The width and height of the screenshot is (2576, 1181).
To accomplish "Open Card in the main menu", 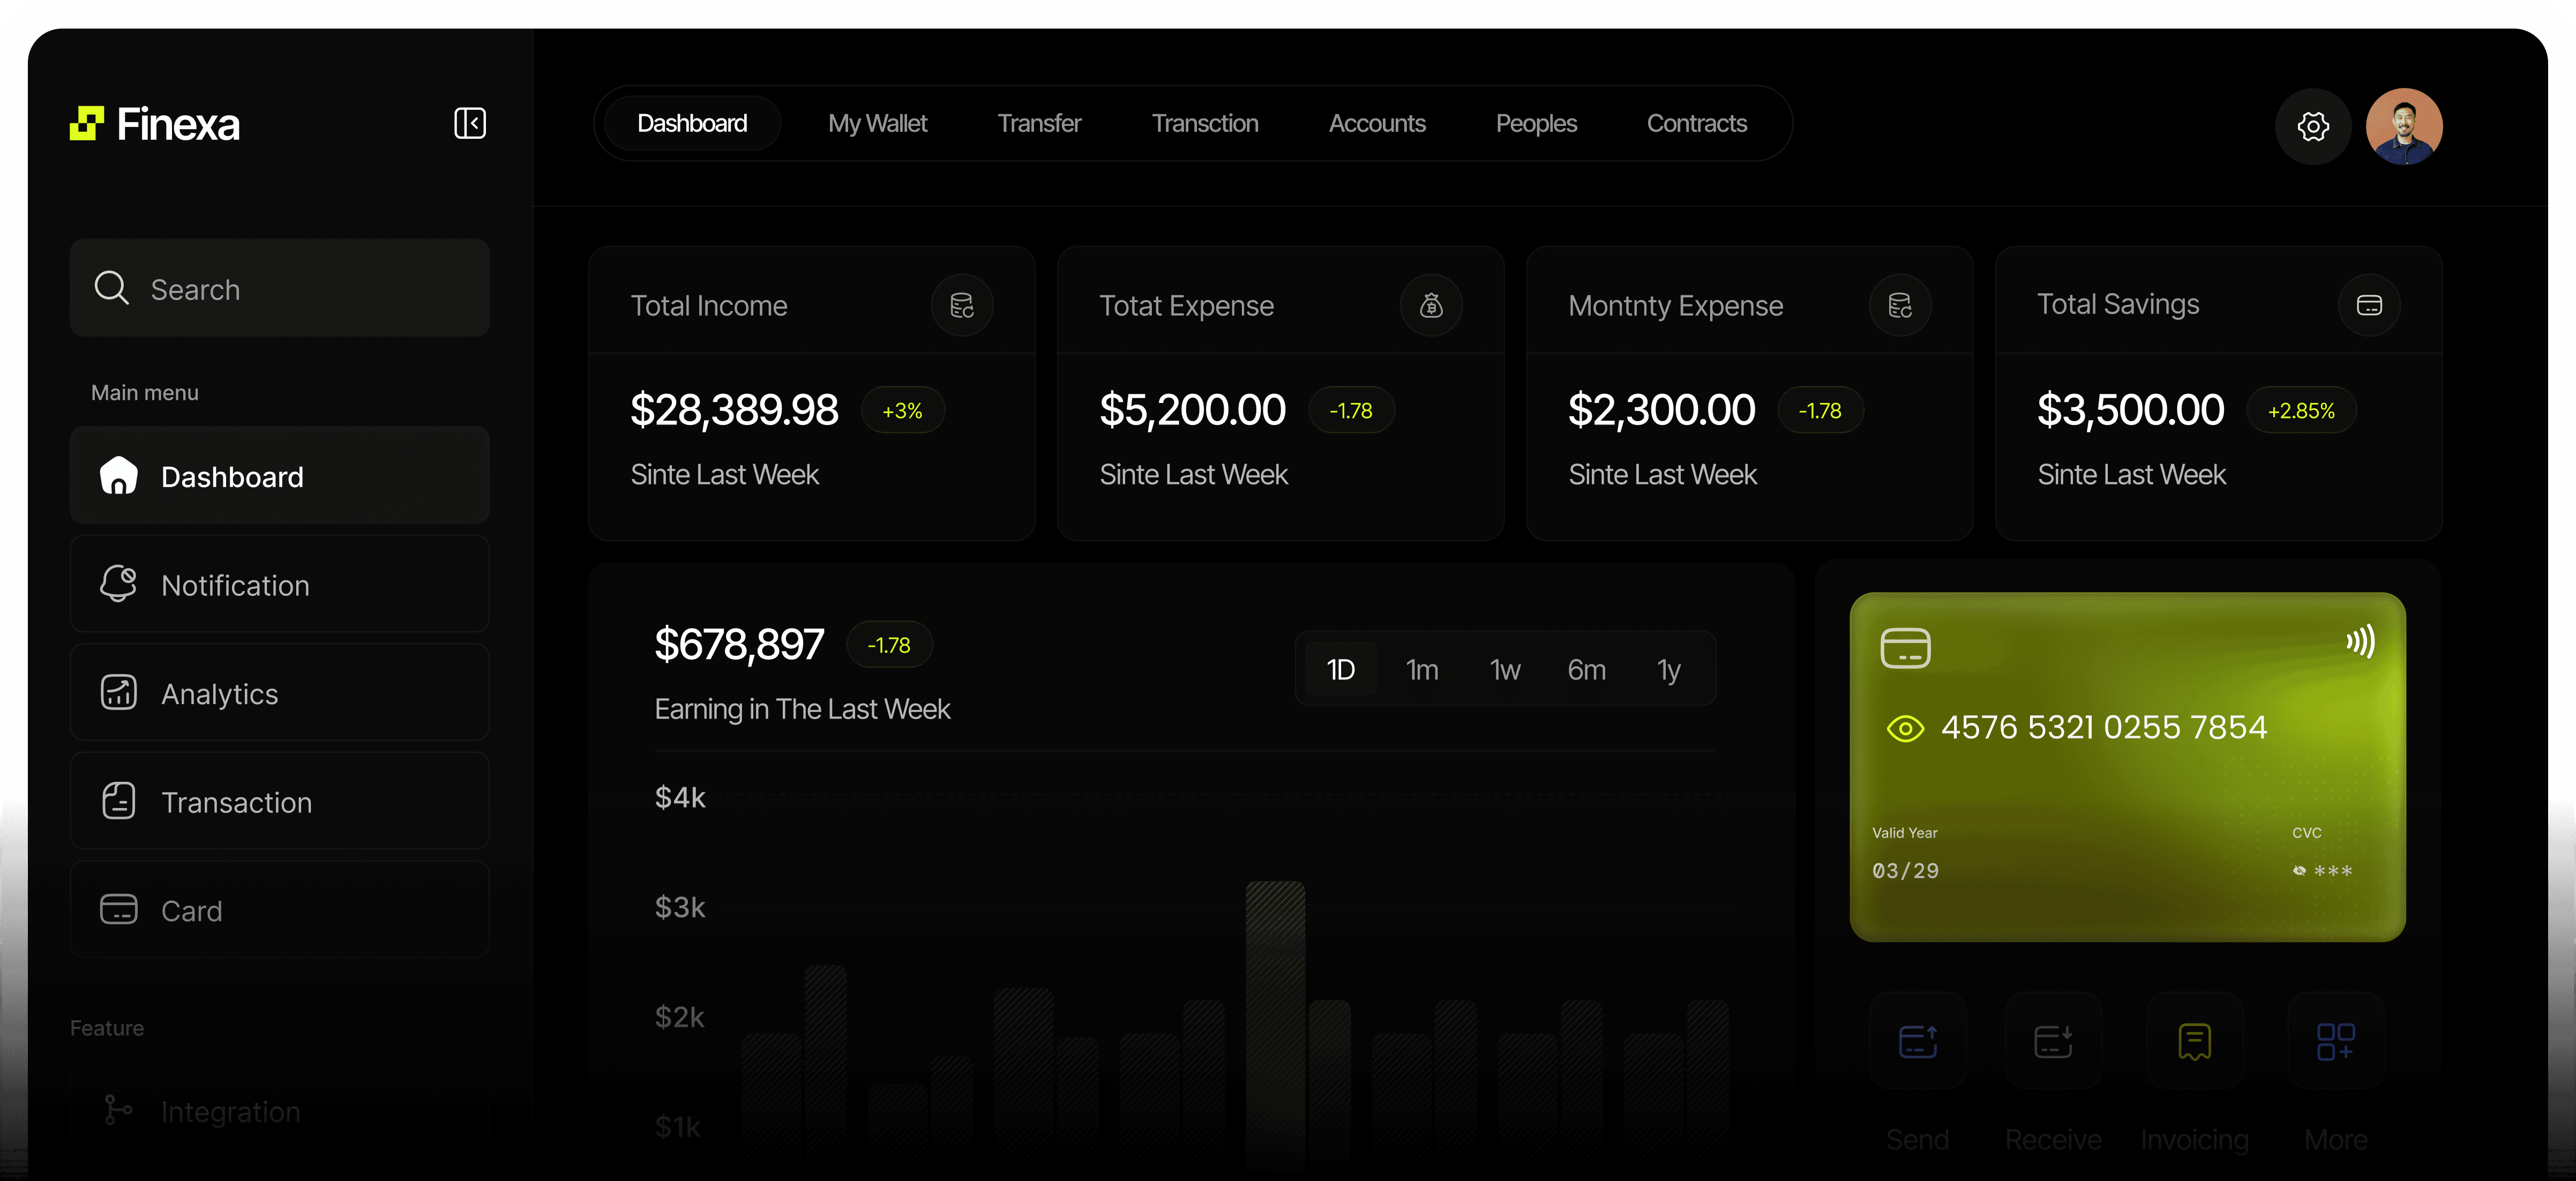I will click(279, 909).
